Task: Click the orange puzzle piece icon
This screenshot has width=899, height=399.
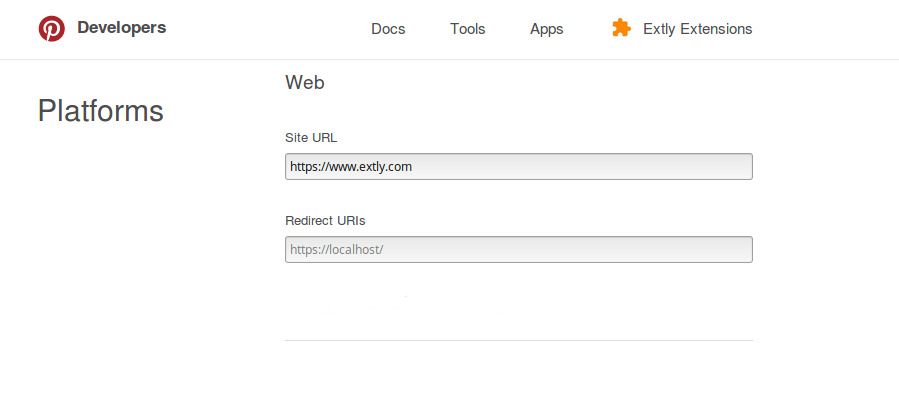Action: (x=622, y=28)
